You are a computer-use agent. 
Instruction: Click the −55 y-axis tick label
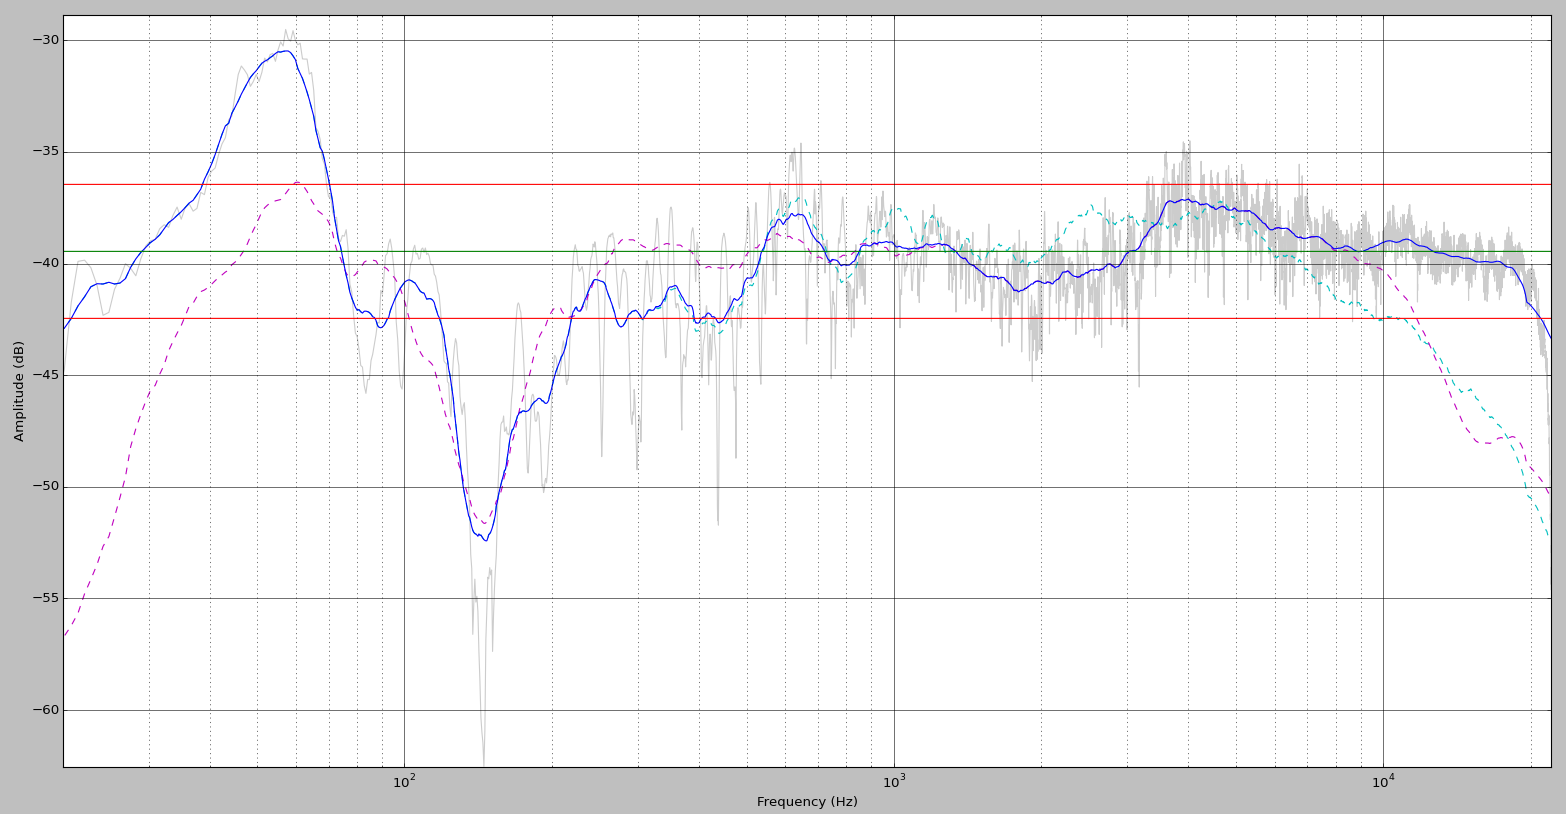[x=46, y=599]
